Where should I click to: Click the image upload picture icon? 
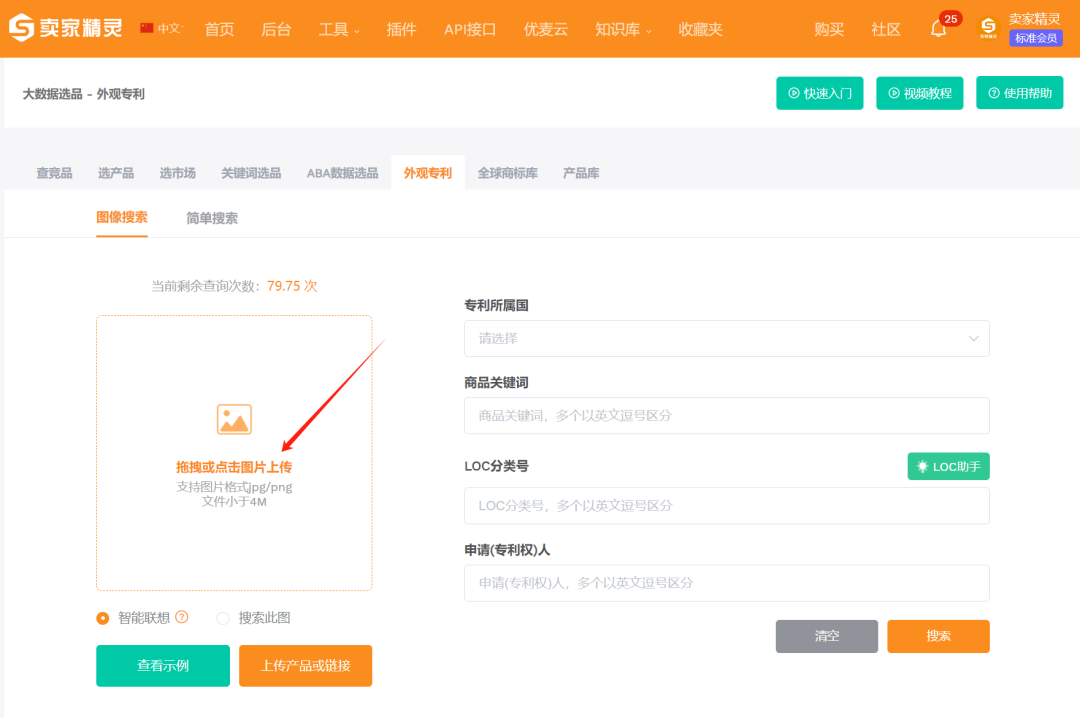[x=234, y=420]
